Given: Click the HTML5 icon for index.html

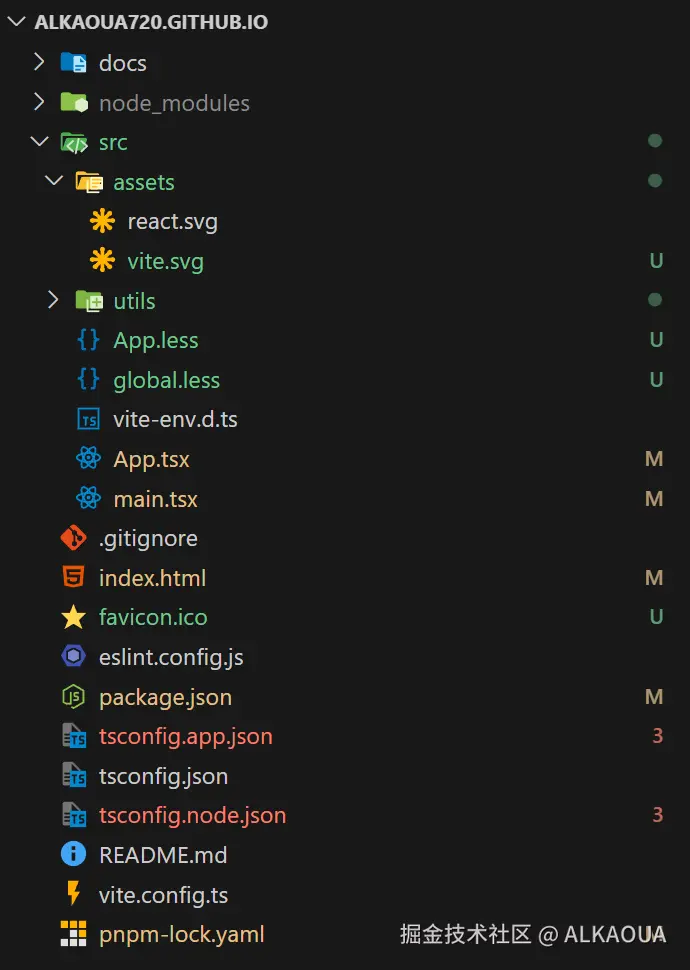Looking at the screenshot, I should 73,578.
